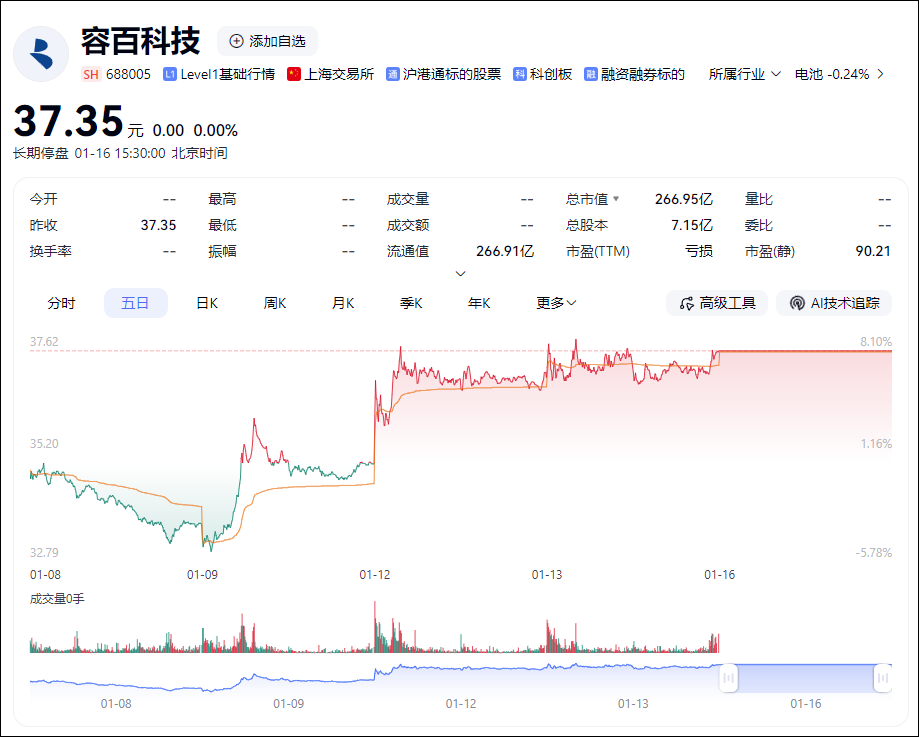Click the 总市值 value 266.95亿
The image size is (919, 737).
point(683,199)
